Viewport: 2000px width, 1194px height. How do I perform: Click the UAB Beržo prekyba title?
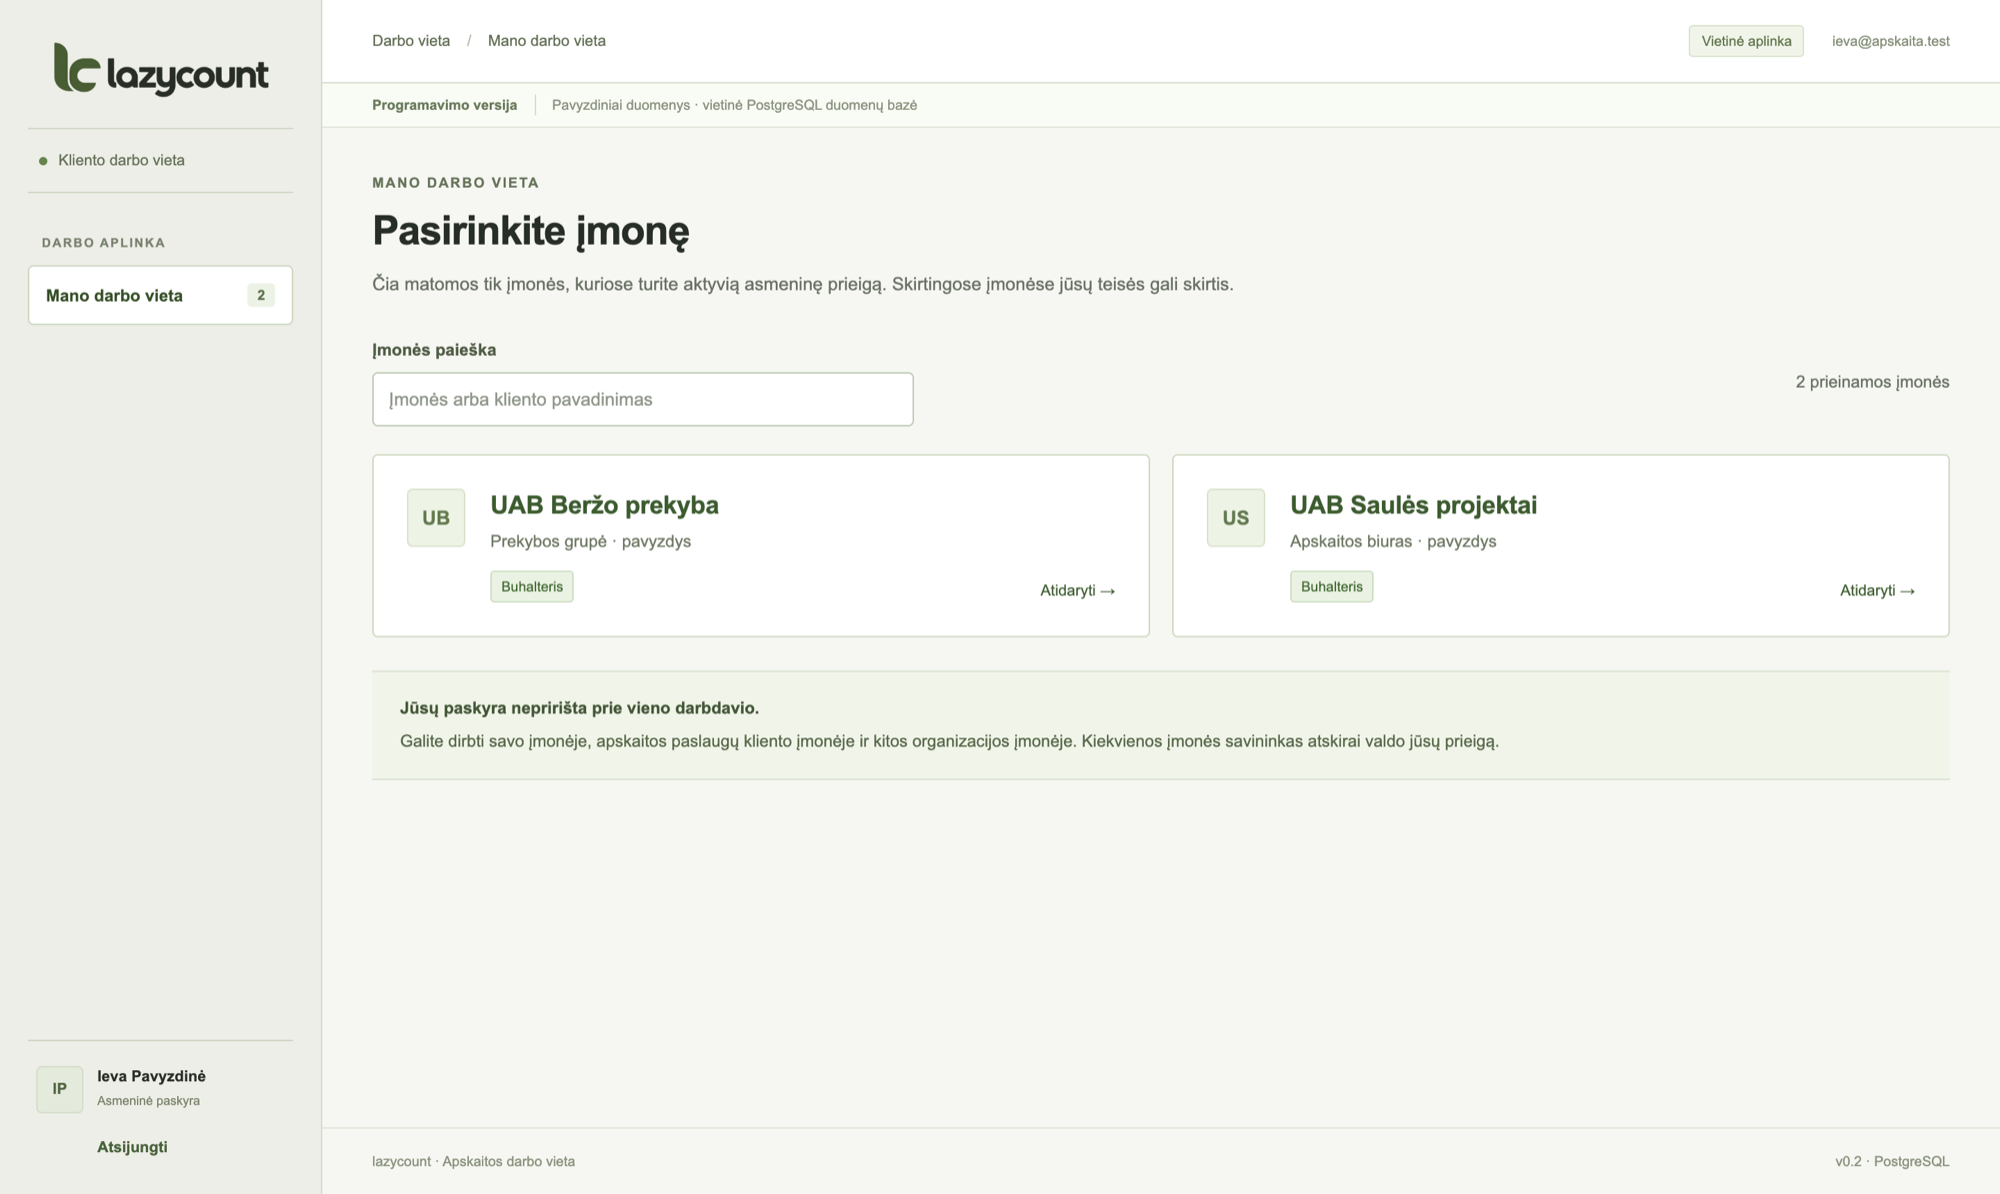(x=604, y=505)
